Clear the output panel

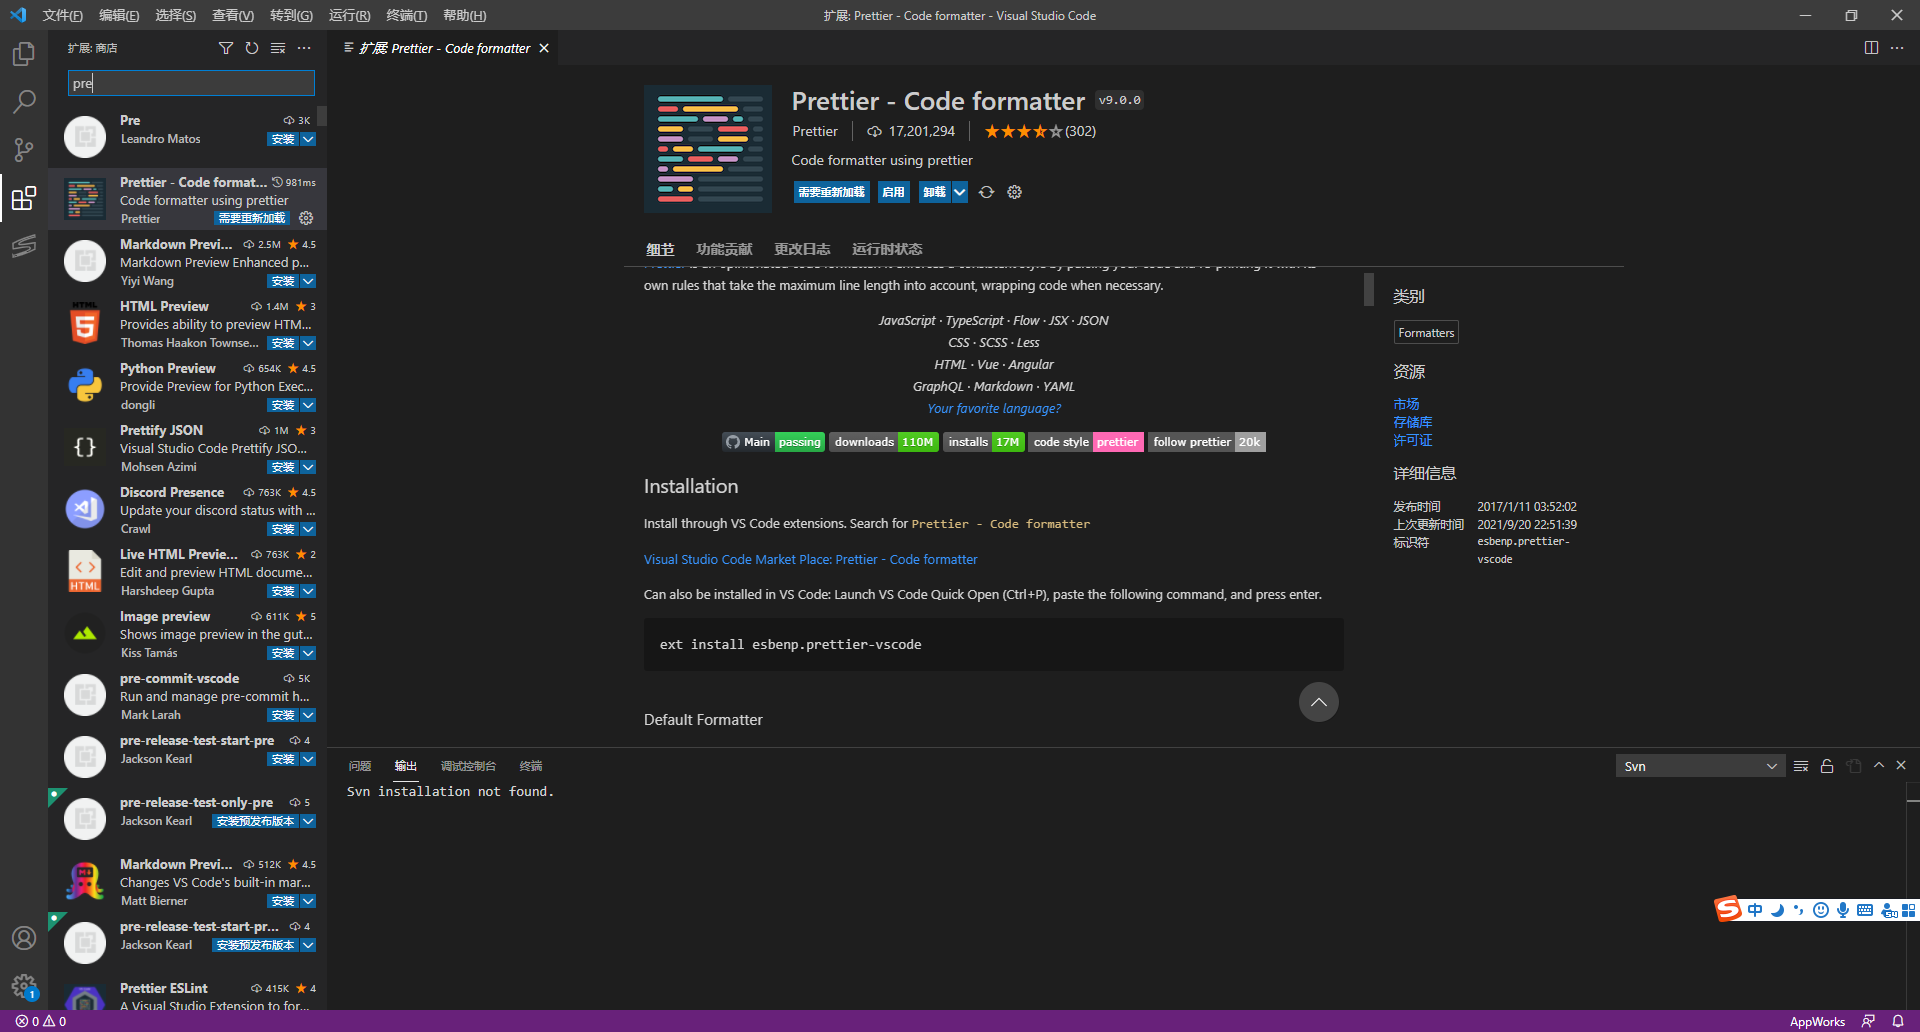[x=1801, y=766]
